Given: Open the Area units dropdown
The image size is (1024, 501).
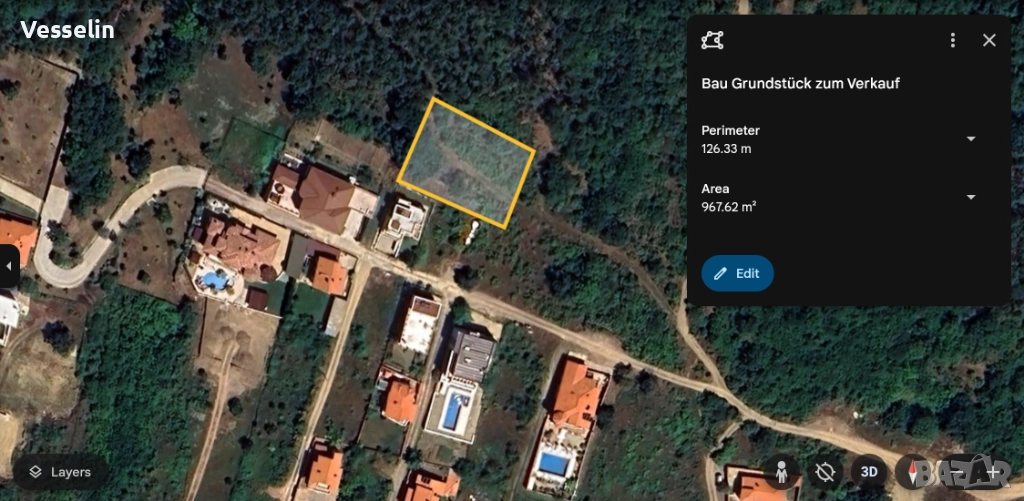Looking at the screenshot, I should [971, 197].
